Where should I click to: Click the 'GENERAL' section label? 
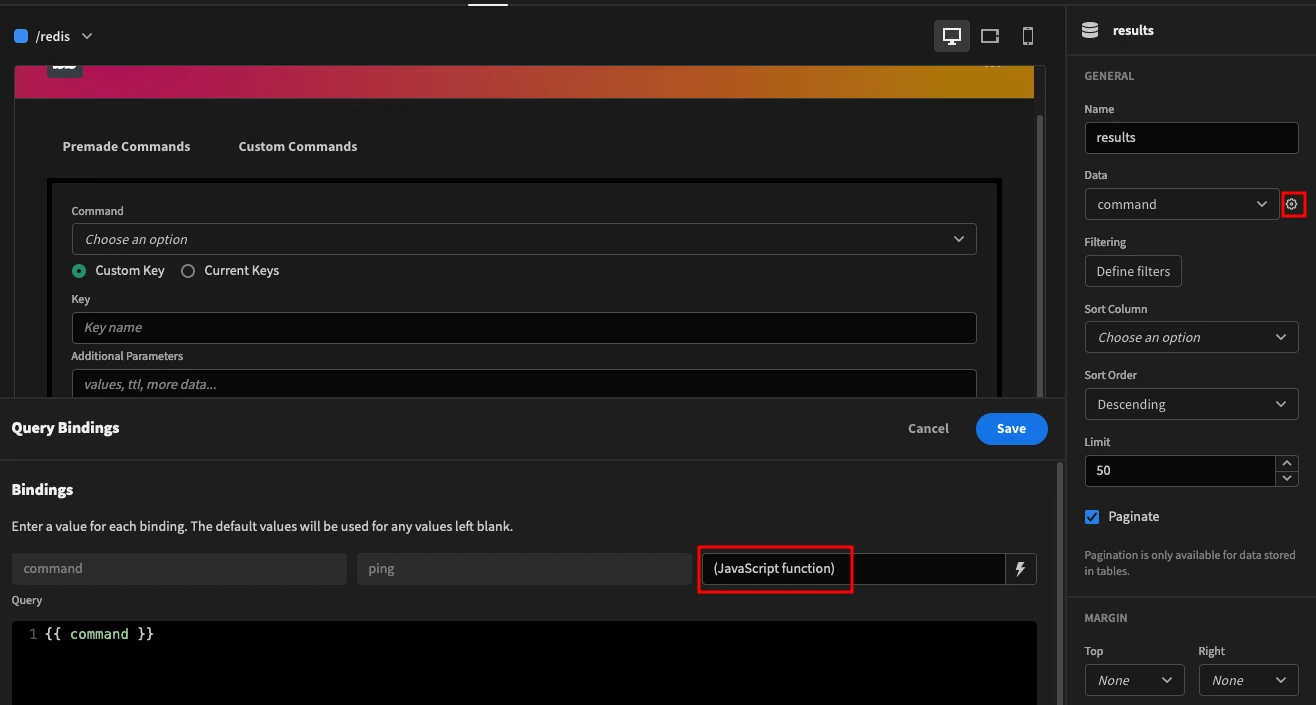click(x=1109, y=76)
